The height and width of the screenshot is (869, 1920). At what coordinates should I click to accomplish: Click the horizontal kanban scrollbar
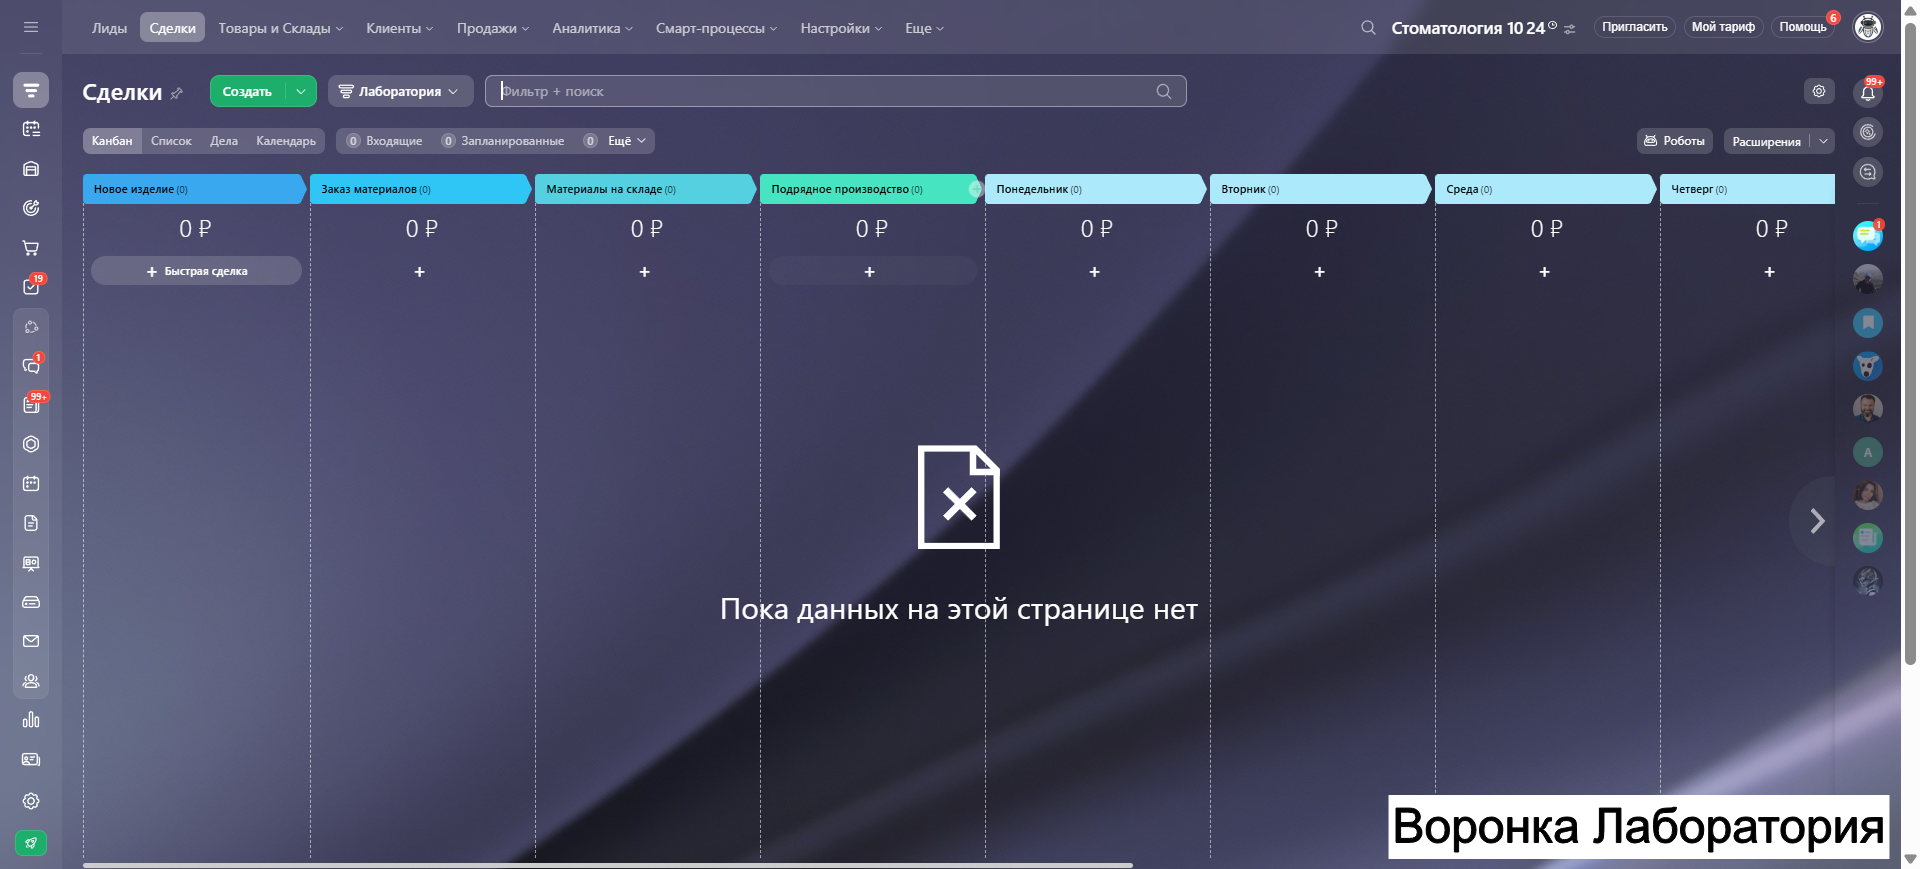[608, 865]
